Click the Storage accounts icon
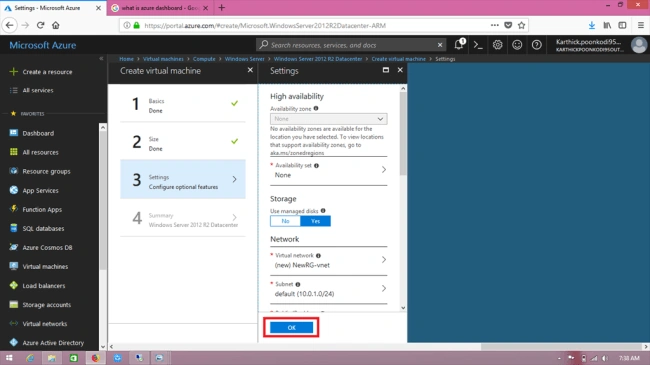Viewport: 650px width, 365px height. click(x=14, y=304)
